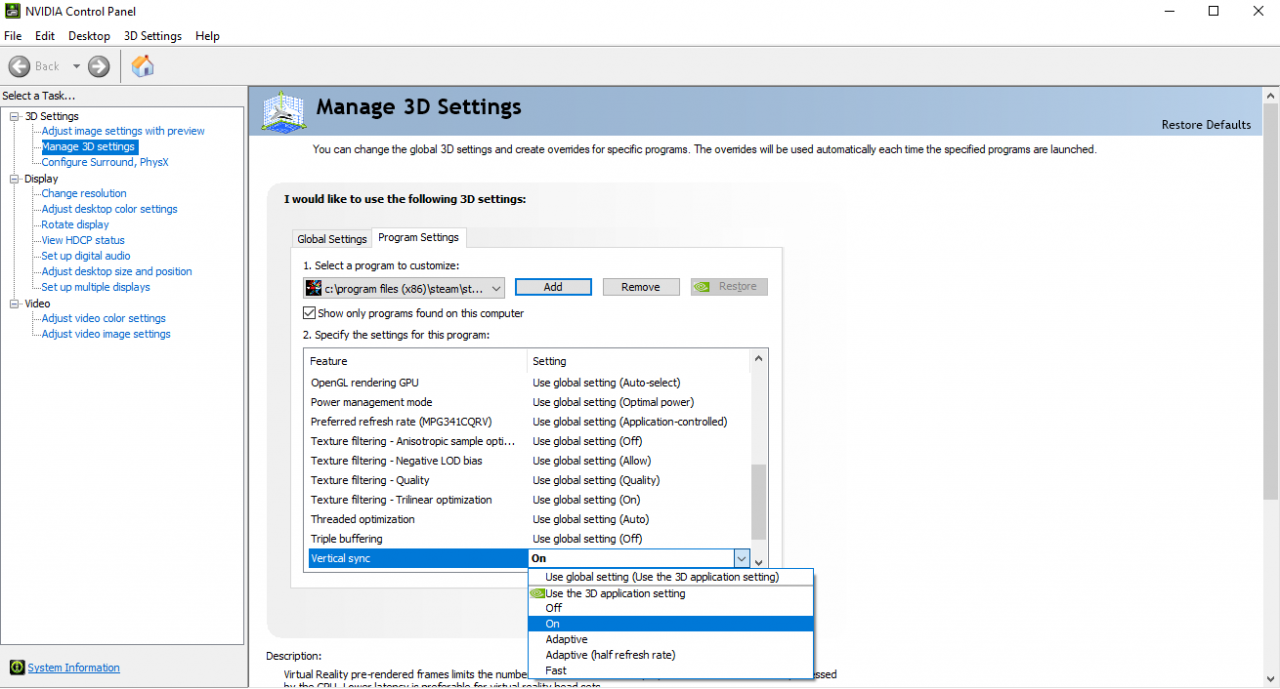Click the Home icon in toolbar
1280x689 pixels.
143,66
